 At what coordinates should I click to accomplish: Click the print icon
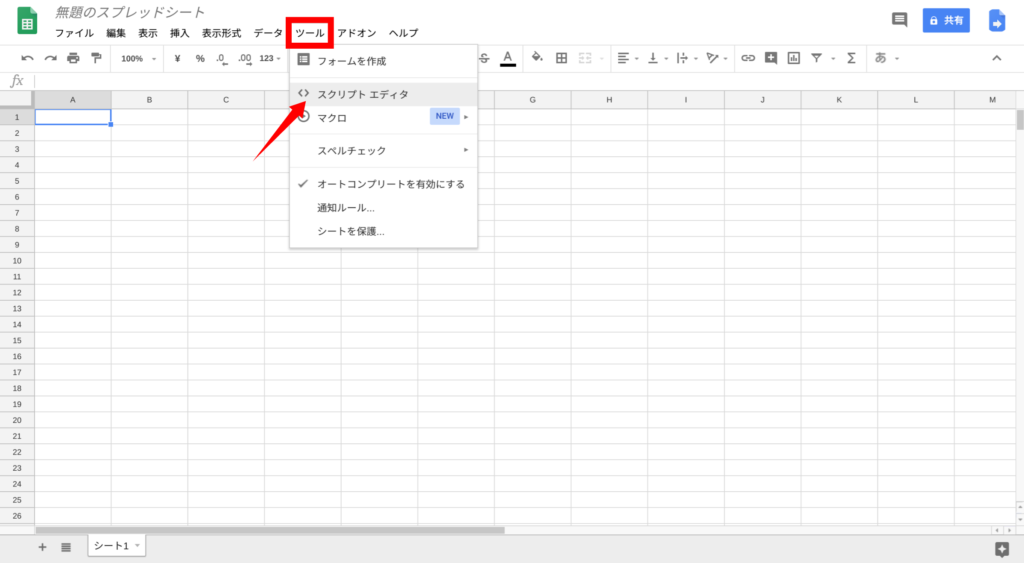coord(73,58)
